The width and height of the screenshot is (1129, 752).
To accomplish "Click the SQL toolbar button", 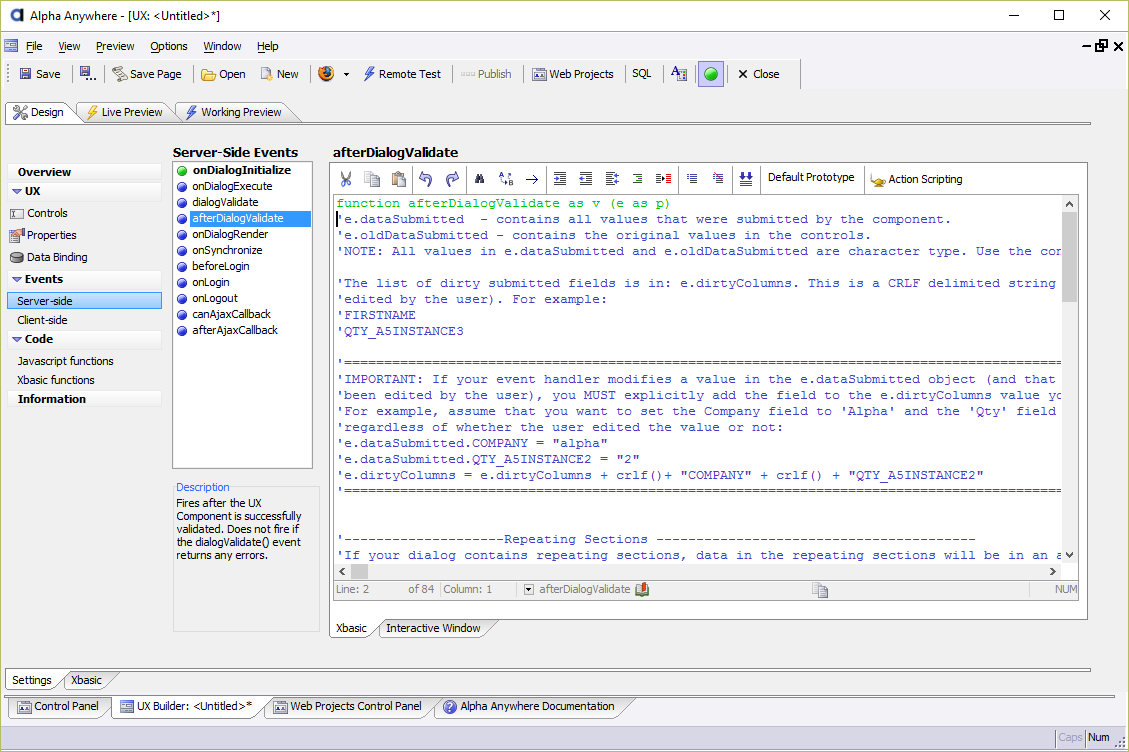I will point(642,73).
